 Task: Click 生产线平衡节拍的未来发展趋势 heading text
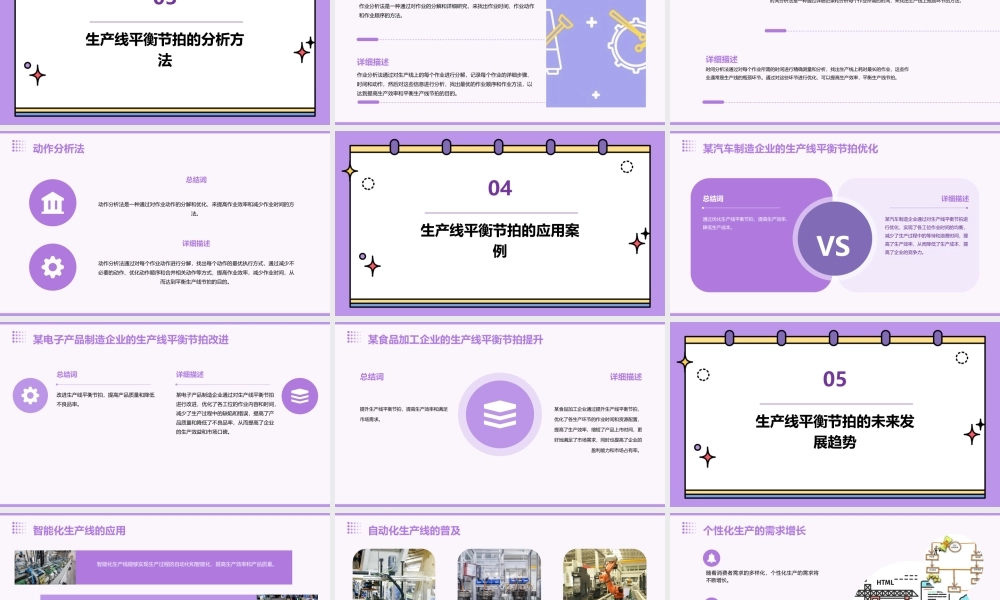[x=835, y=432]
